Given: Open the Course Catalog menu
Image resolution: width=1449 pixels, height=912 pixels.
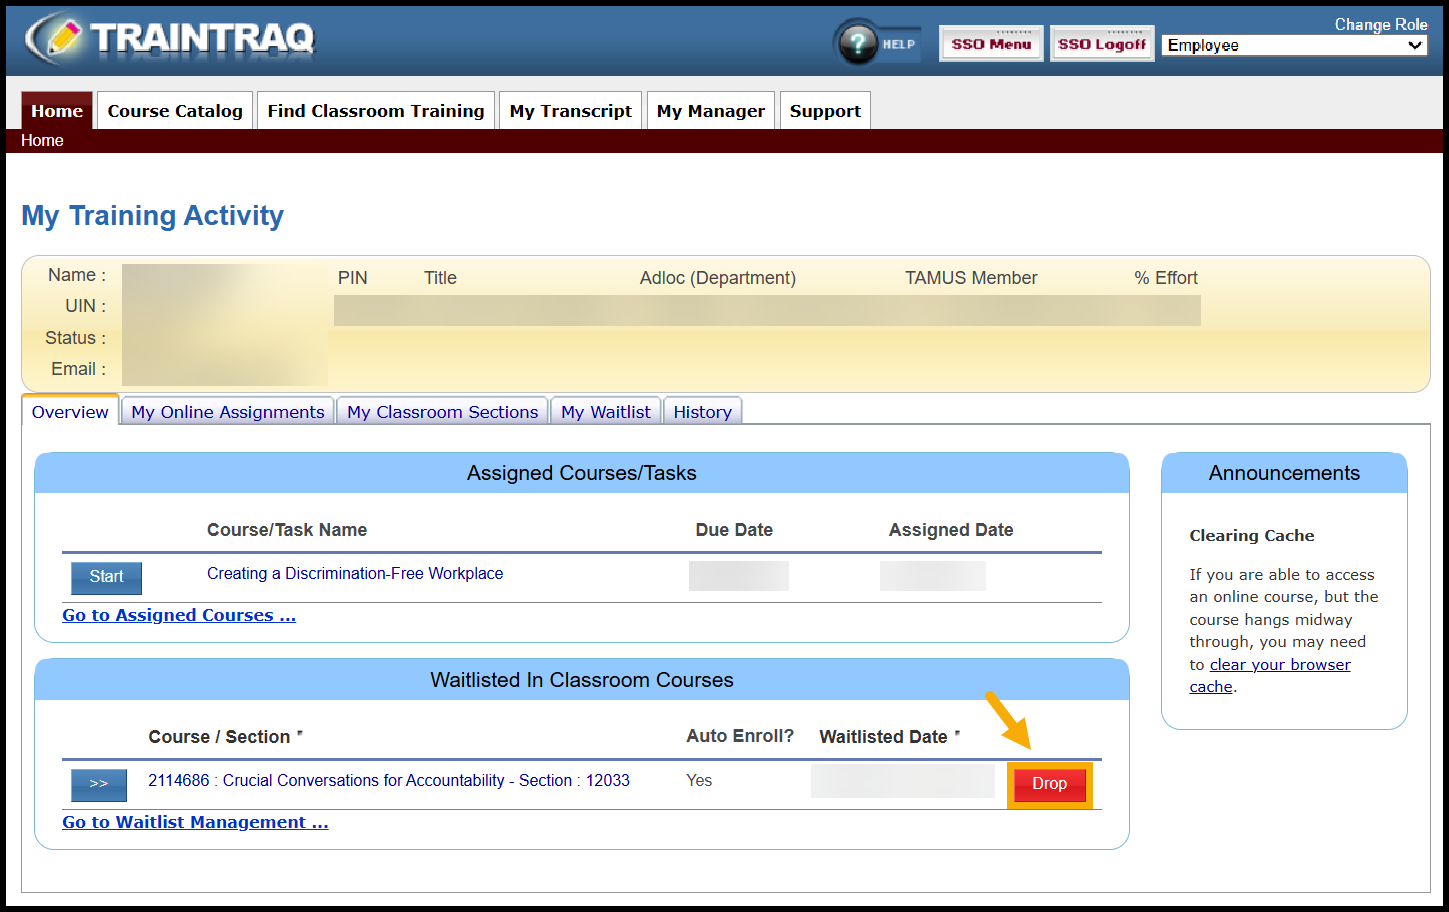Looking at the screenshot, I should coord(175,111).
